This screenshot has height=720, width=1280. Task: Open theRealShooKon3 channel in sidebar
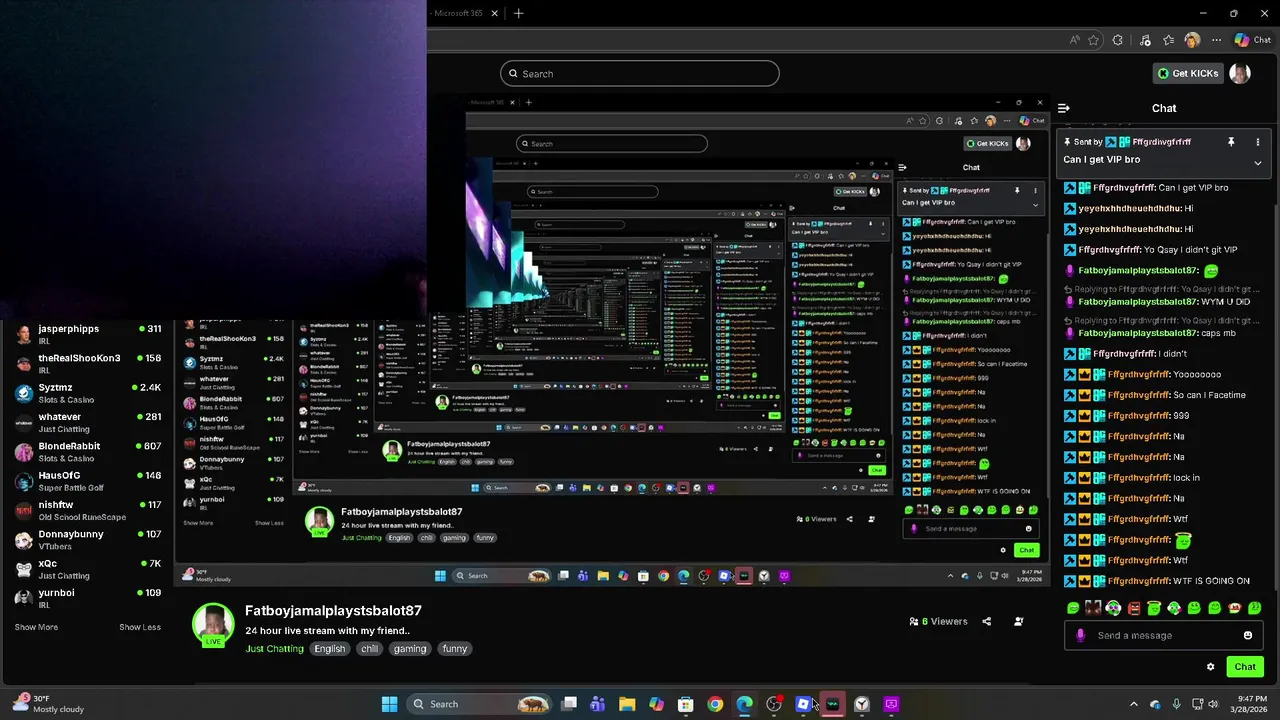pyautogui.click(x=87, y=363)
